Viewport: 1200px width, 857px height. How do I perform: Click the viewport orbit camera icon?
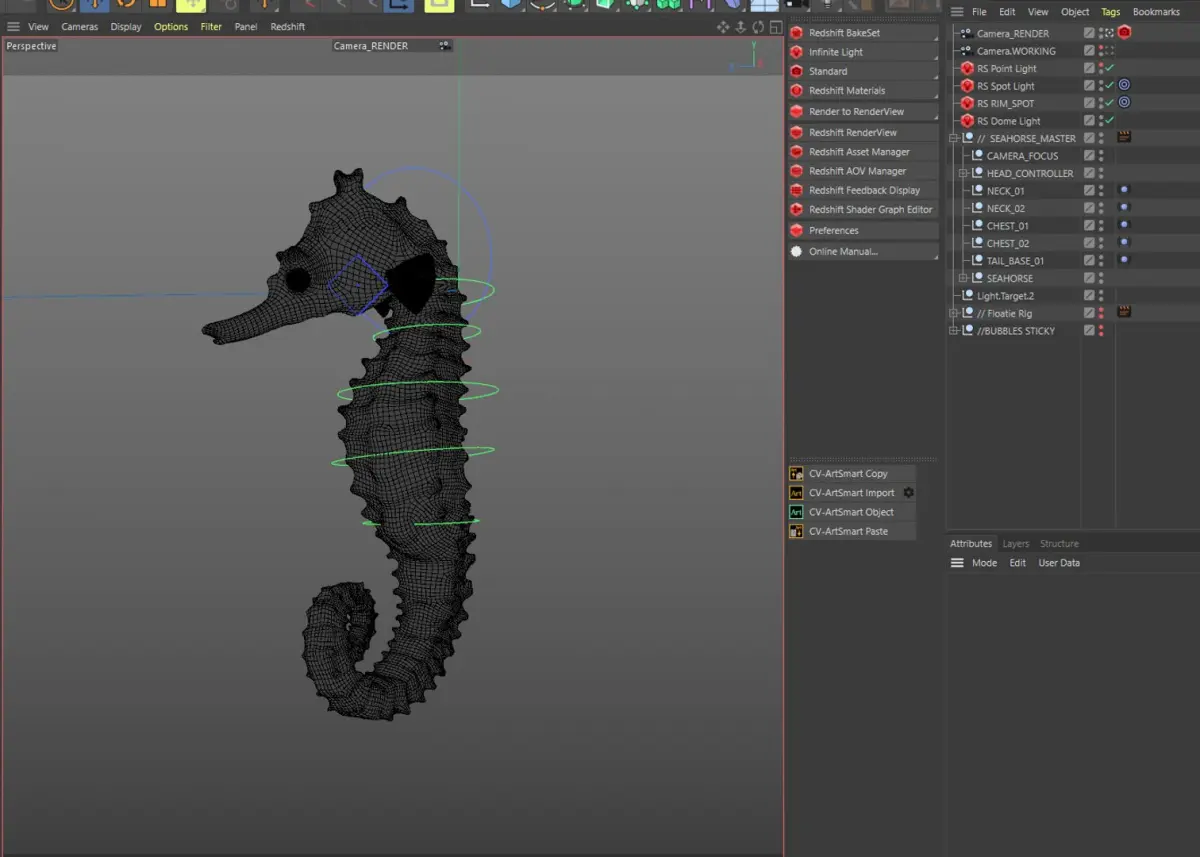coord(758,27)
